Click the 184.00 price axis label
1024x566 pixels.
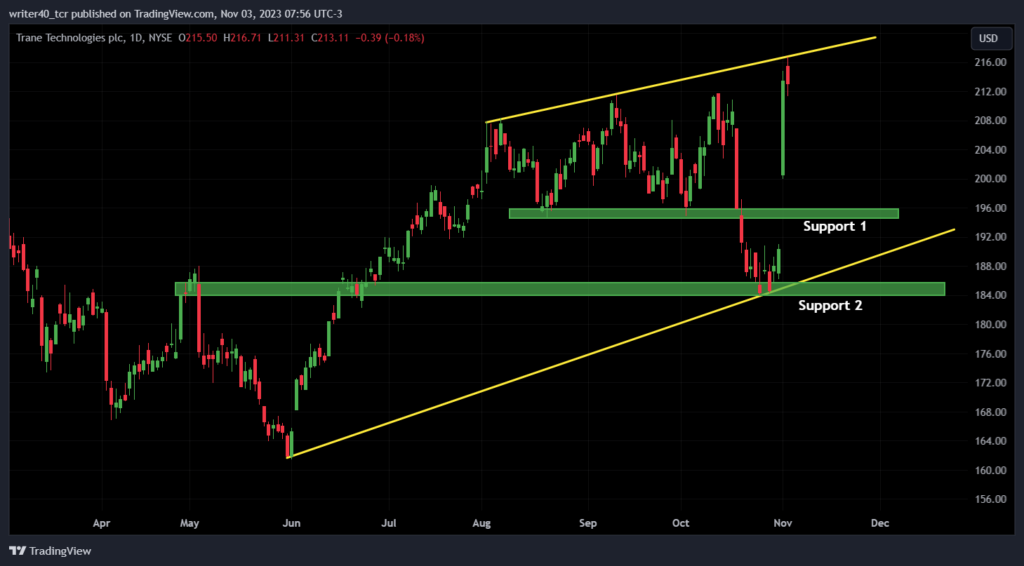(991, 295)
